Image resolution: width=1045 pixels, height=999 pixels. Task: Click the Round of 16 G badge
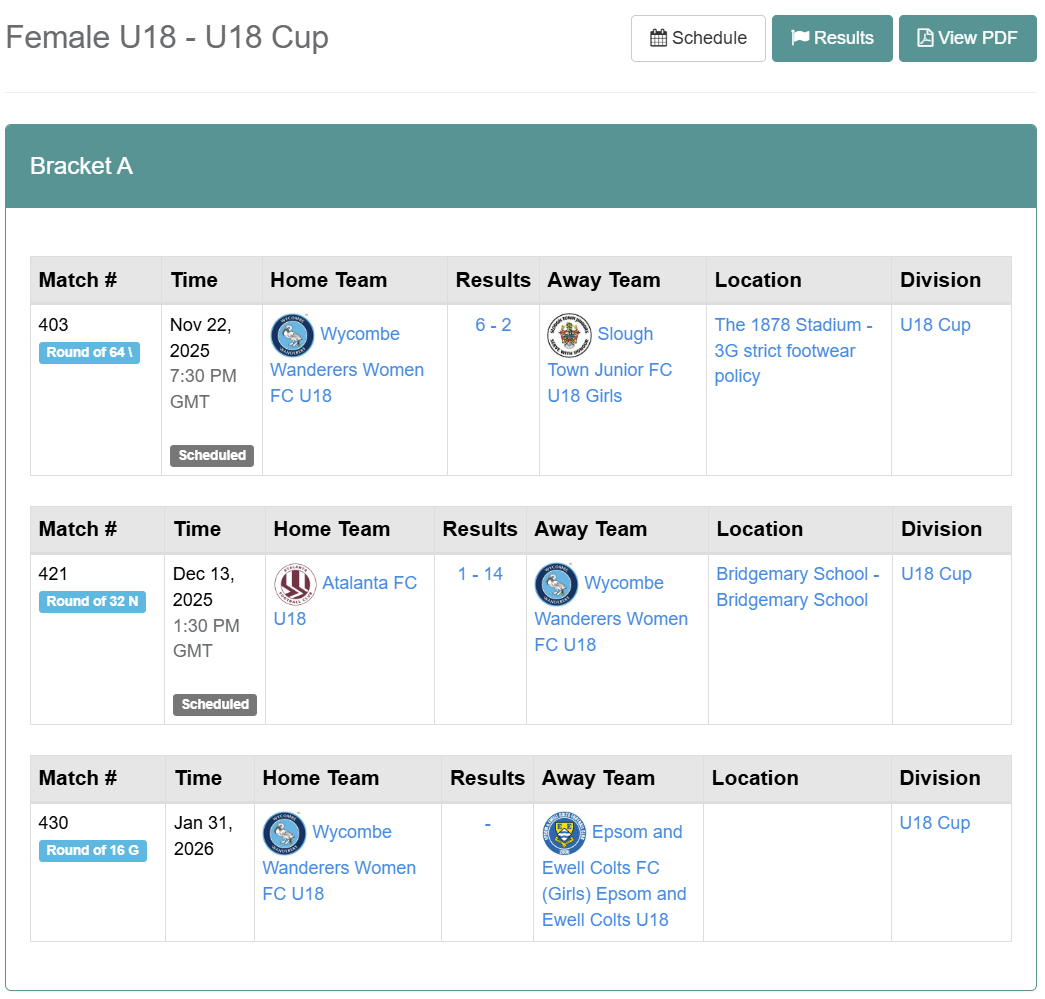(x=92, y=850)
